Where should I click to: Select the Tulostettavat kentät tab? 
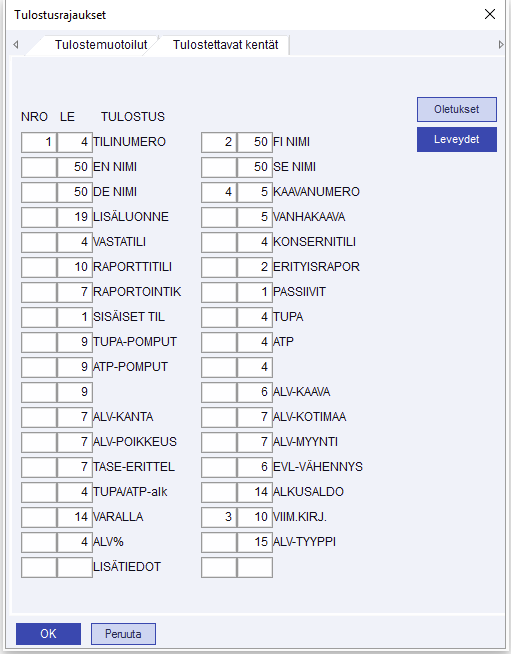pos(225,45)
